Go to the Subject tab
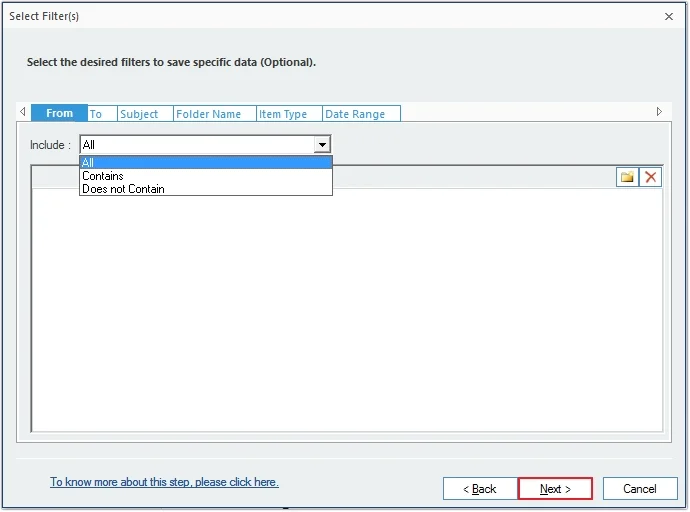Image resolution: width=690 pixels, height=512 pixels. [144, 114]
